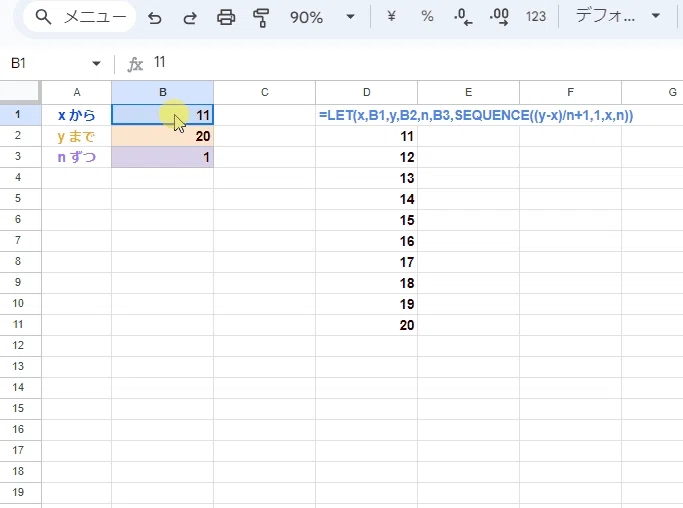
Task: Redo the last action
Action: [x=190, y=17]
